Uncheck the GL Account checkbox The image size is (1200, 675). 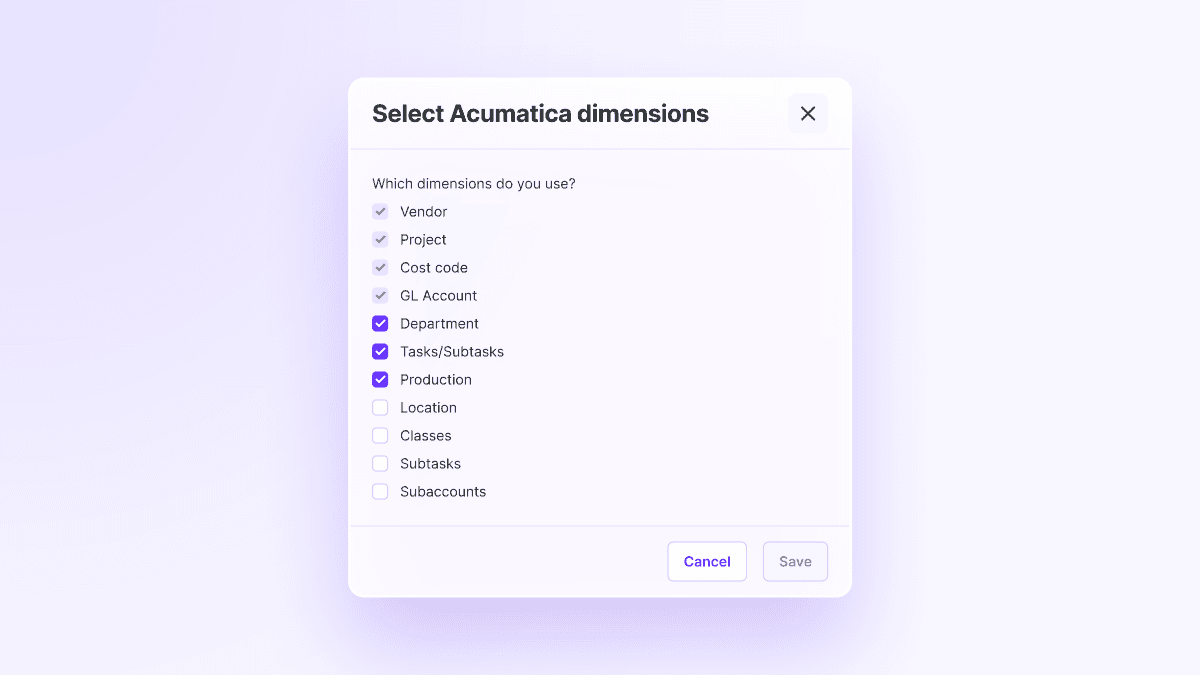380,295
